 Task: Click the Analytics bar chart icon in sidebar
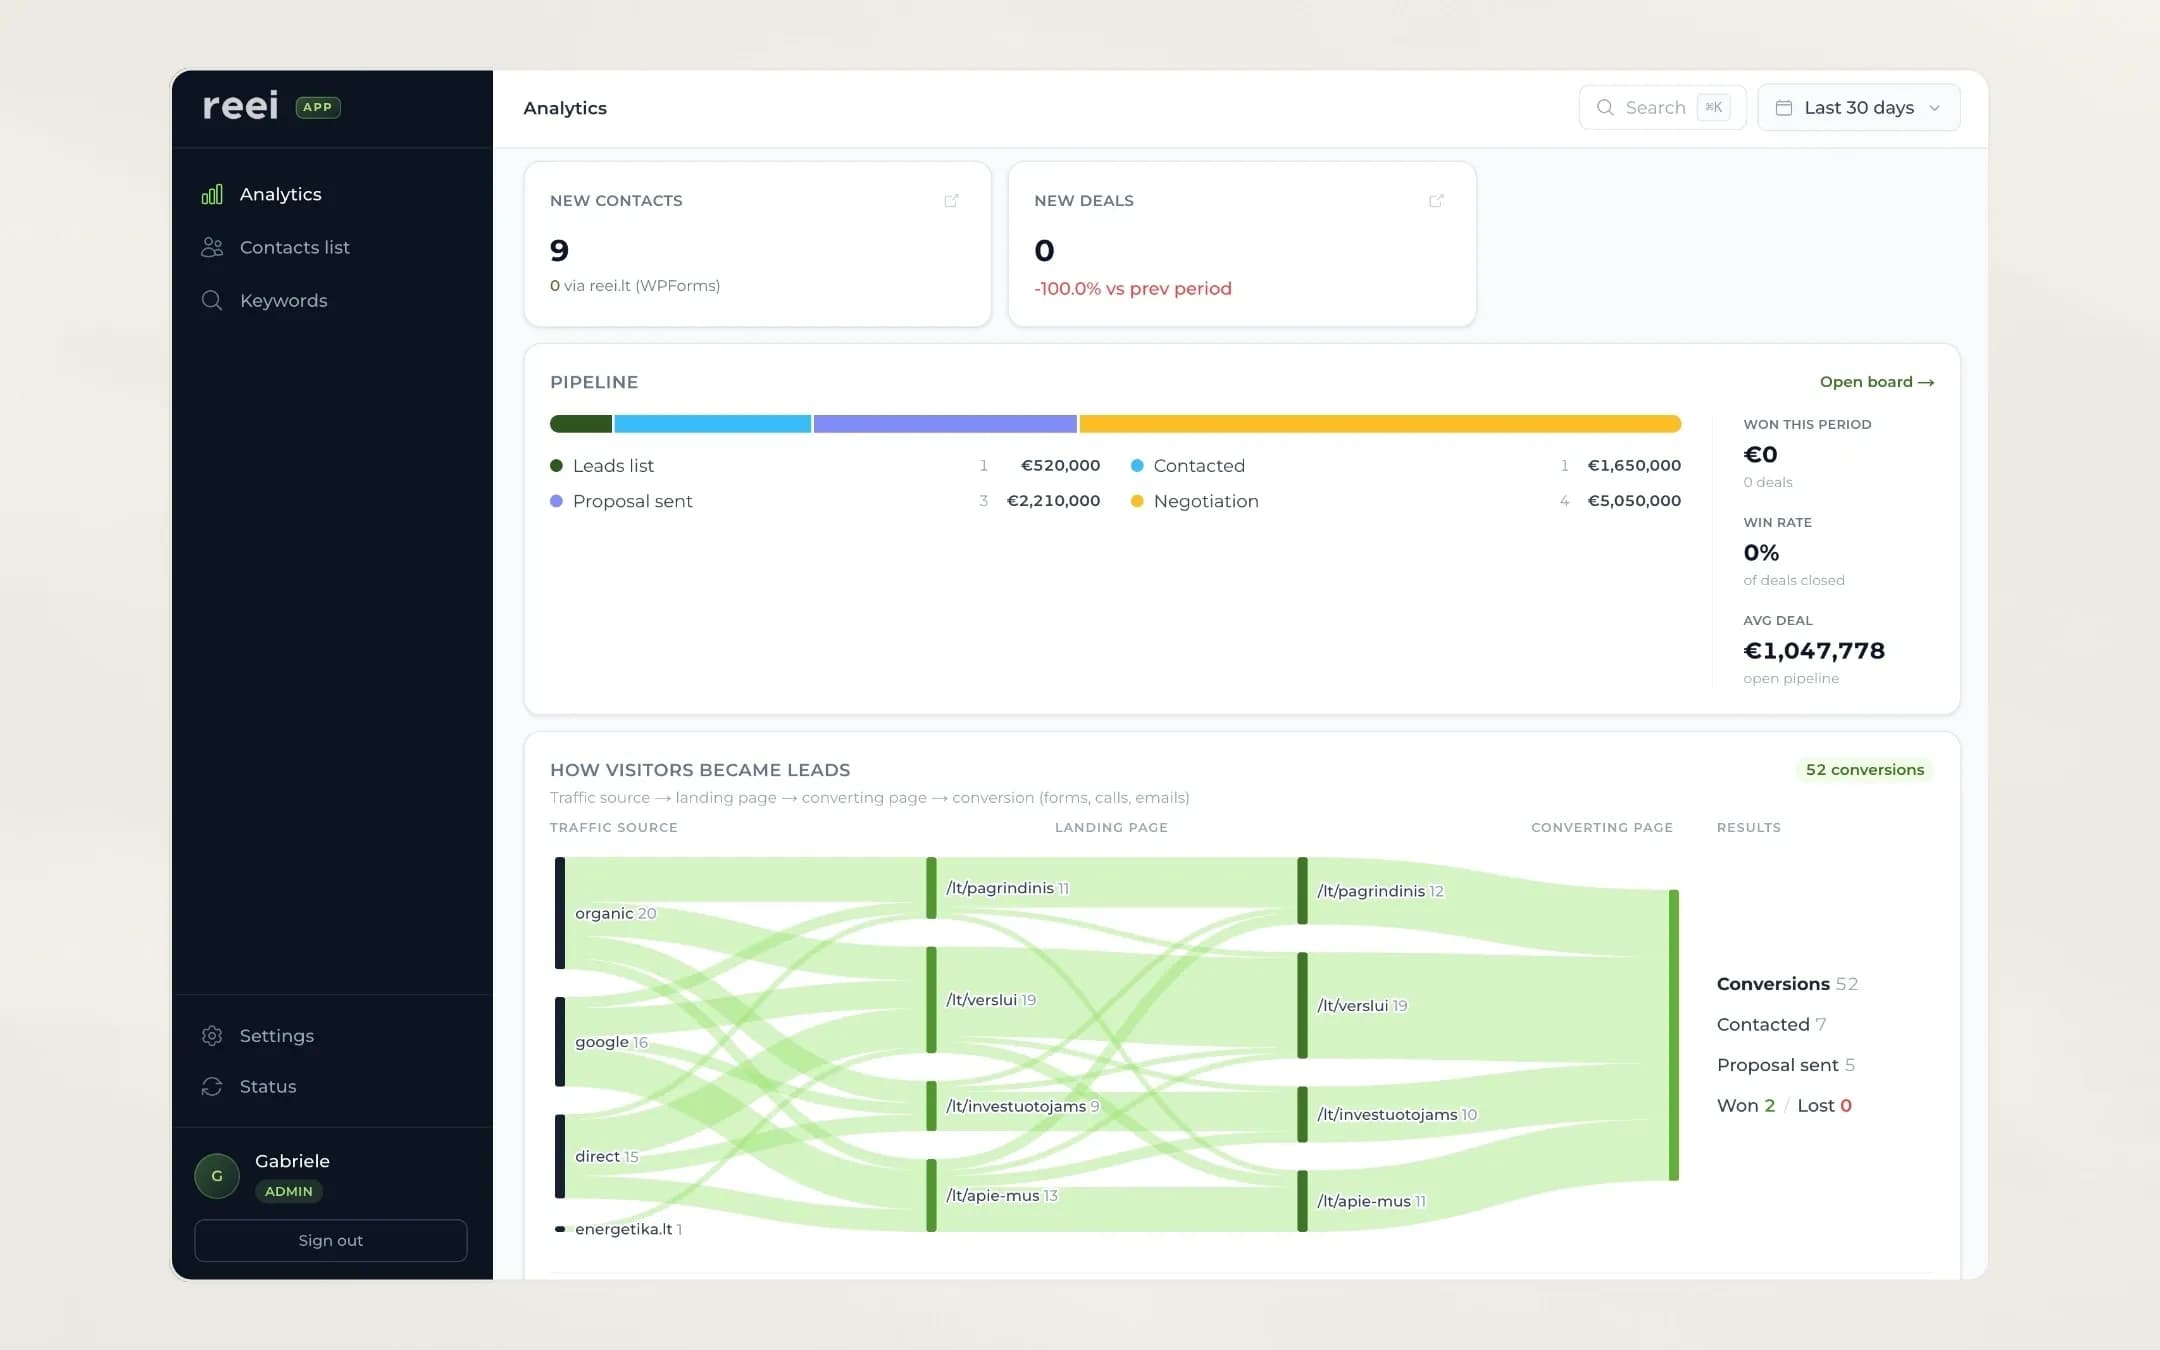[x=212, y=194]
